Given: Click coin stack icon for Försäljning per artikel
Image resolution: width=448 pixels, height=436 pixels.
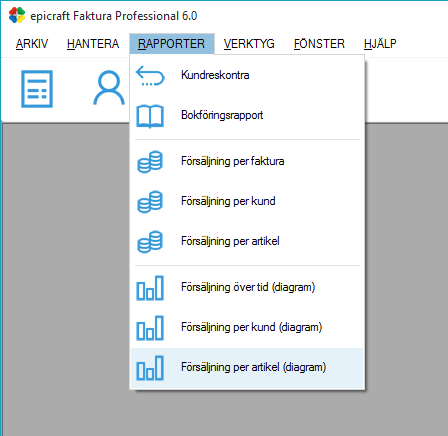Looking at the screenshot, I should (x=150, y=242).
